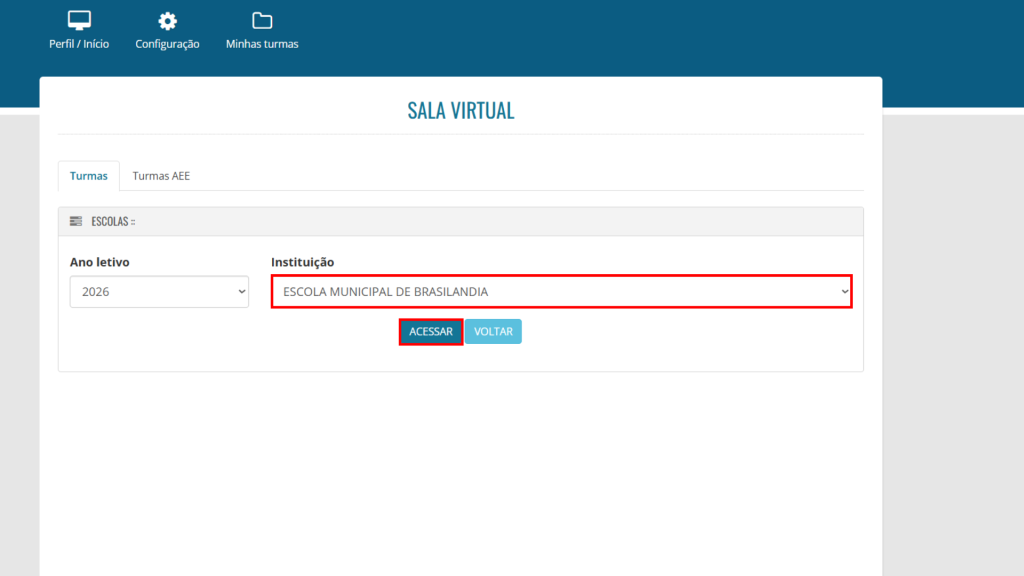The height and width of the screenshot is (576, 1024).
Task: Click the Ano letivo field label
Action: pos(99,262)
